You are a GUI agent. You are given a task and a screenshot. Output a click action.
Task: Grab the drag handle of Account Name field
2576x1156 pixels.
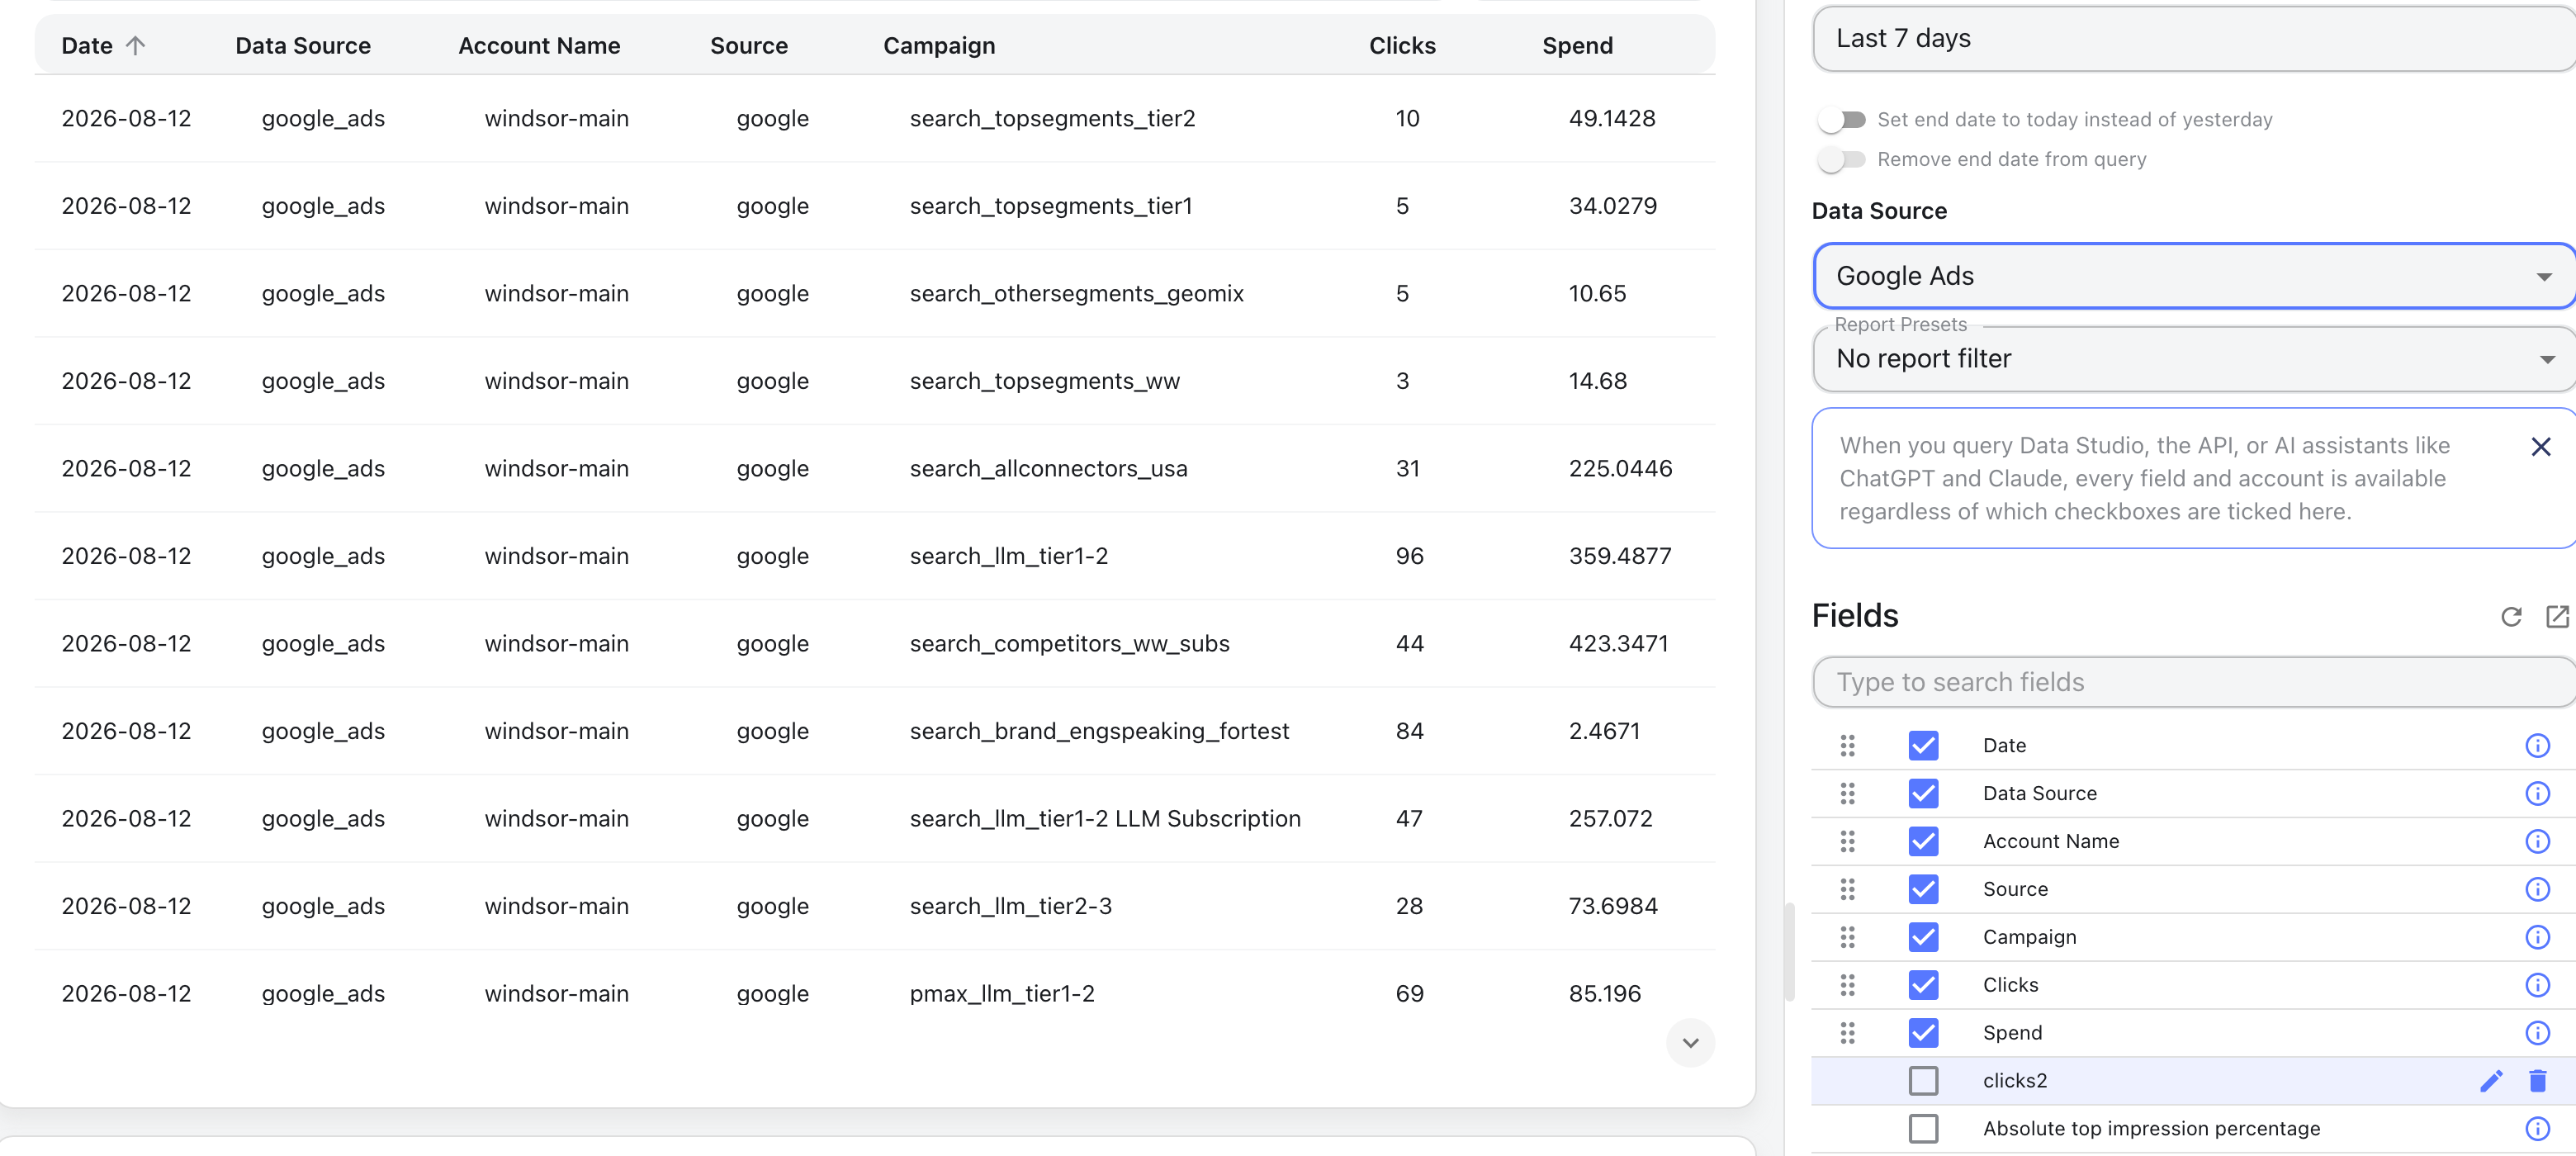[x=1847, y=841]
